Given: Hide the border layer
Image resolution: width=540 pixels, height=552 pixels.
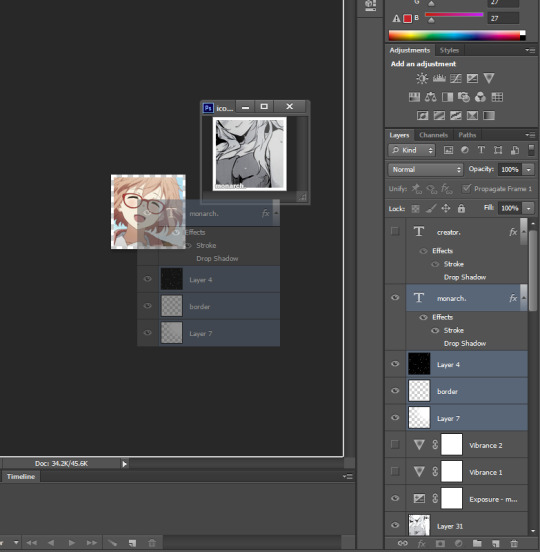Looking at the screenshot, I should tap(395, 391).
